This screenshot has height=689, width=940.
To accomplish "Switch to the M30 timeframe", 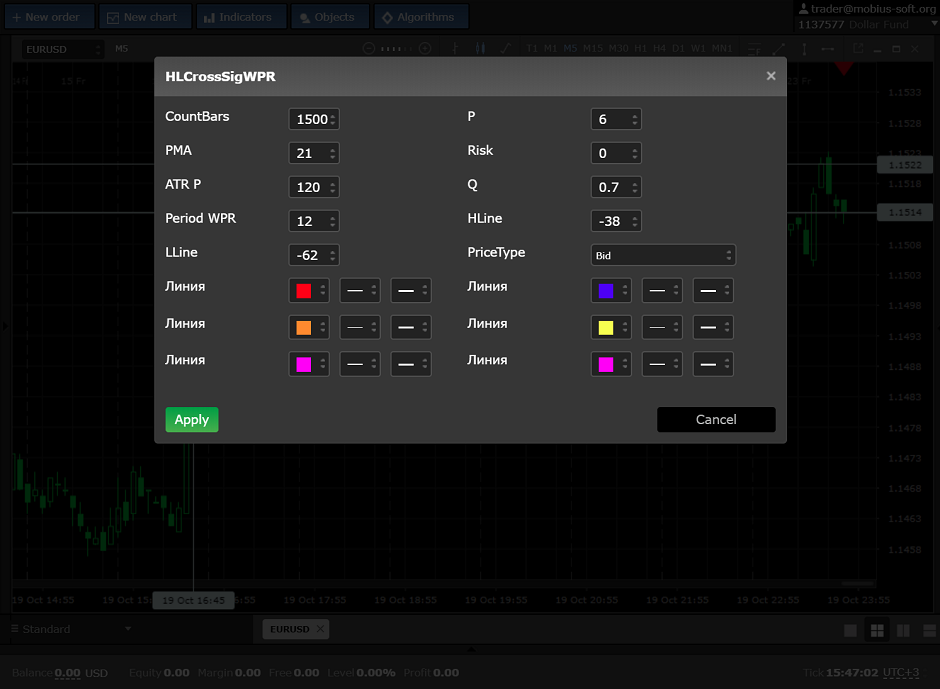I will point(619,49).
